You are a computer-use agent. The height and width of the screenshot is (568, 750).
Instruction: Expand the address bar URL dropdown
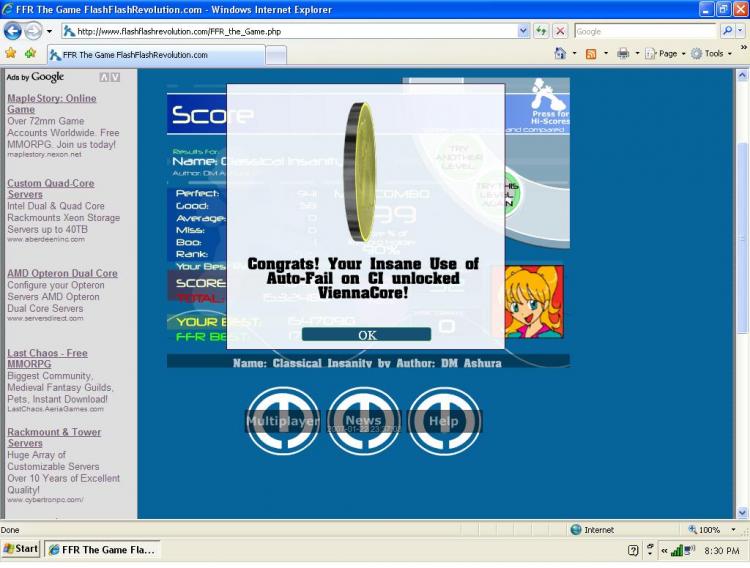pyautogui.click(x=523, y=31)
